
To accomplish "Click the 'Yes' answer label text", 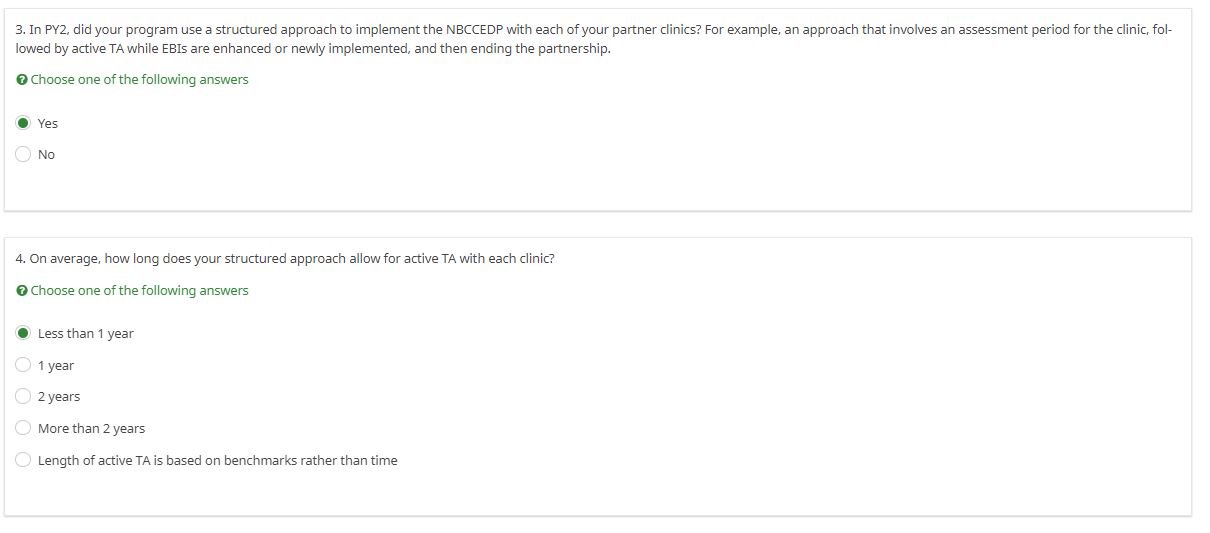I will pyautogui.click(x=48, y=123).
